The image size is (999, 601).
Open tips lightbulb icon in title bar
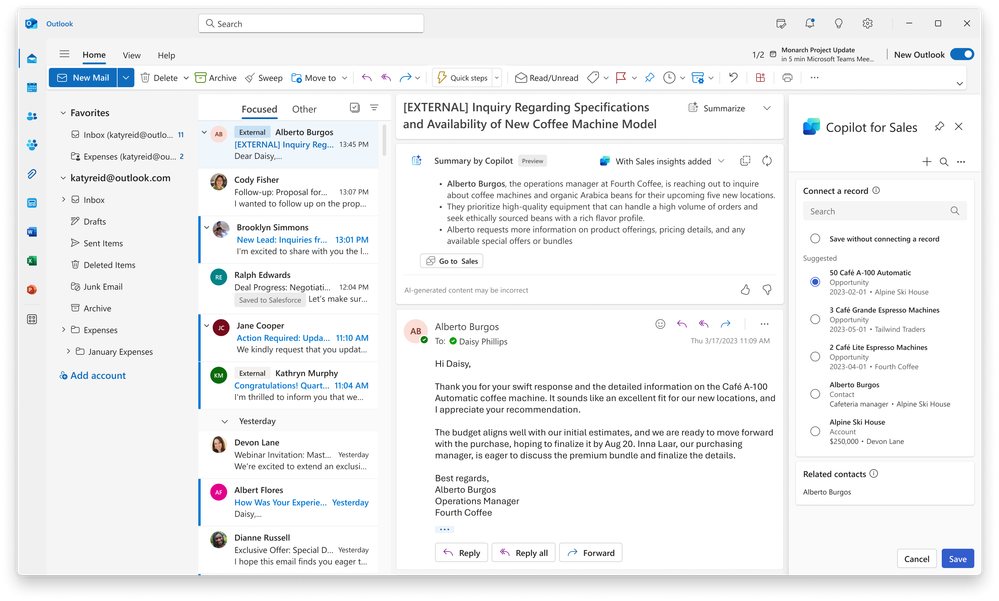coord(838,24)
